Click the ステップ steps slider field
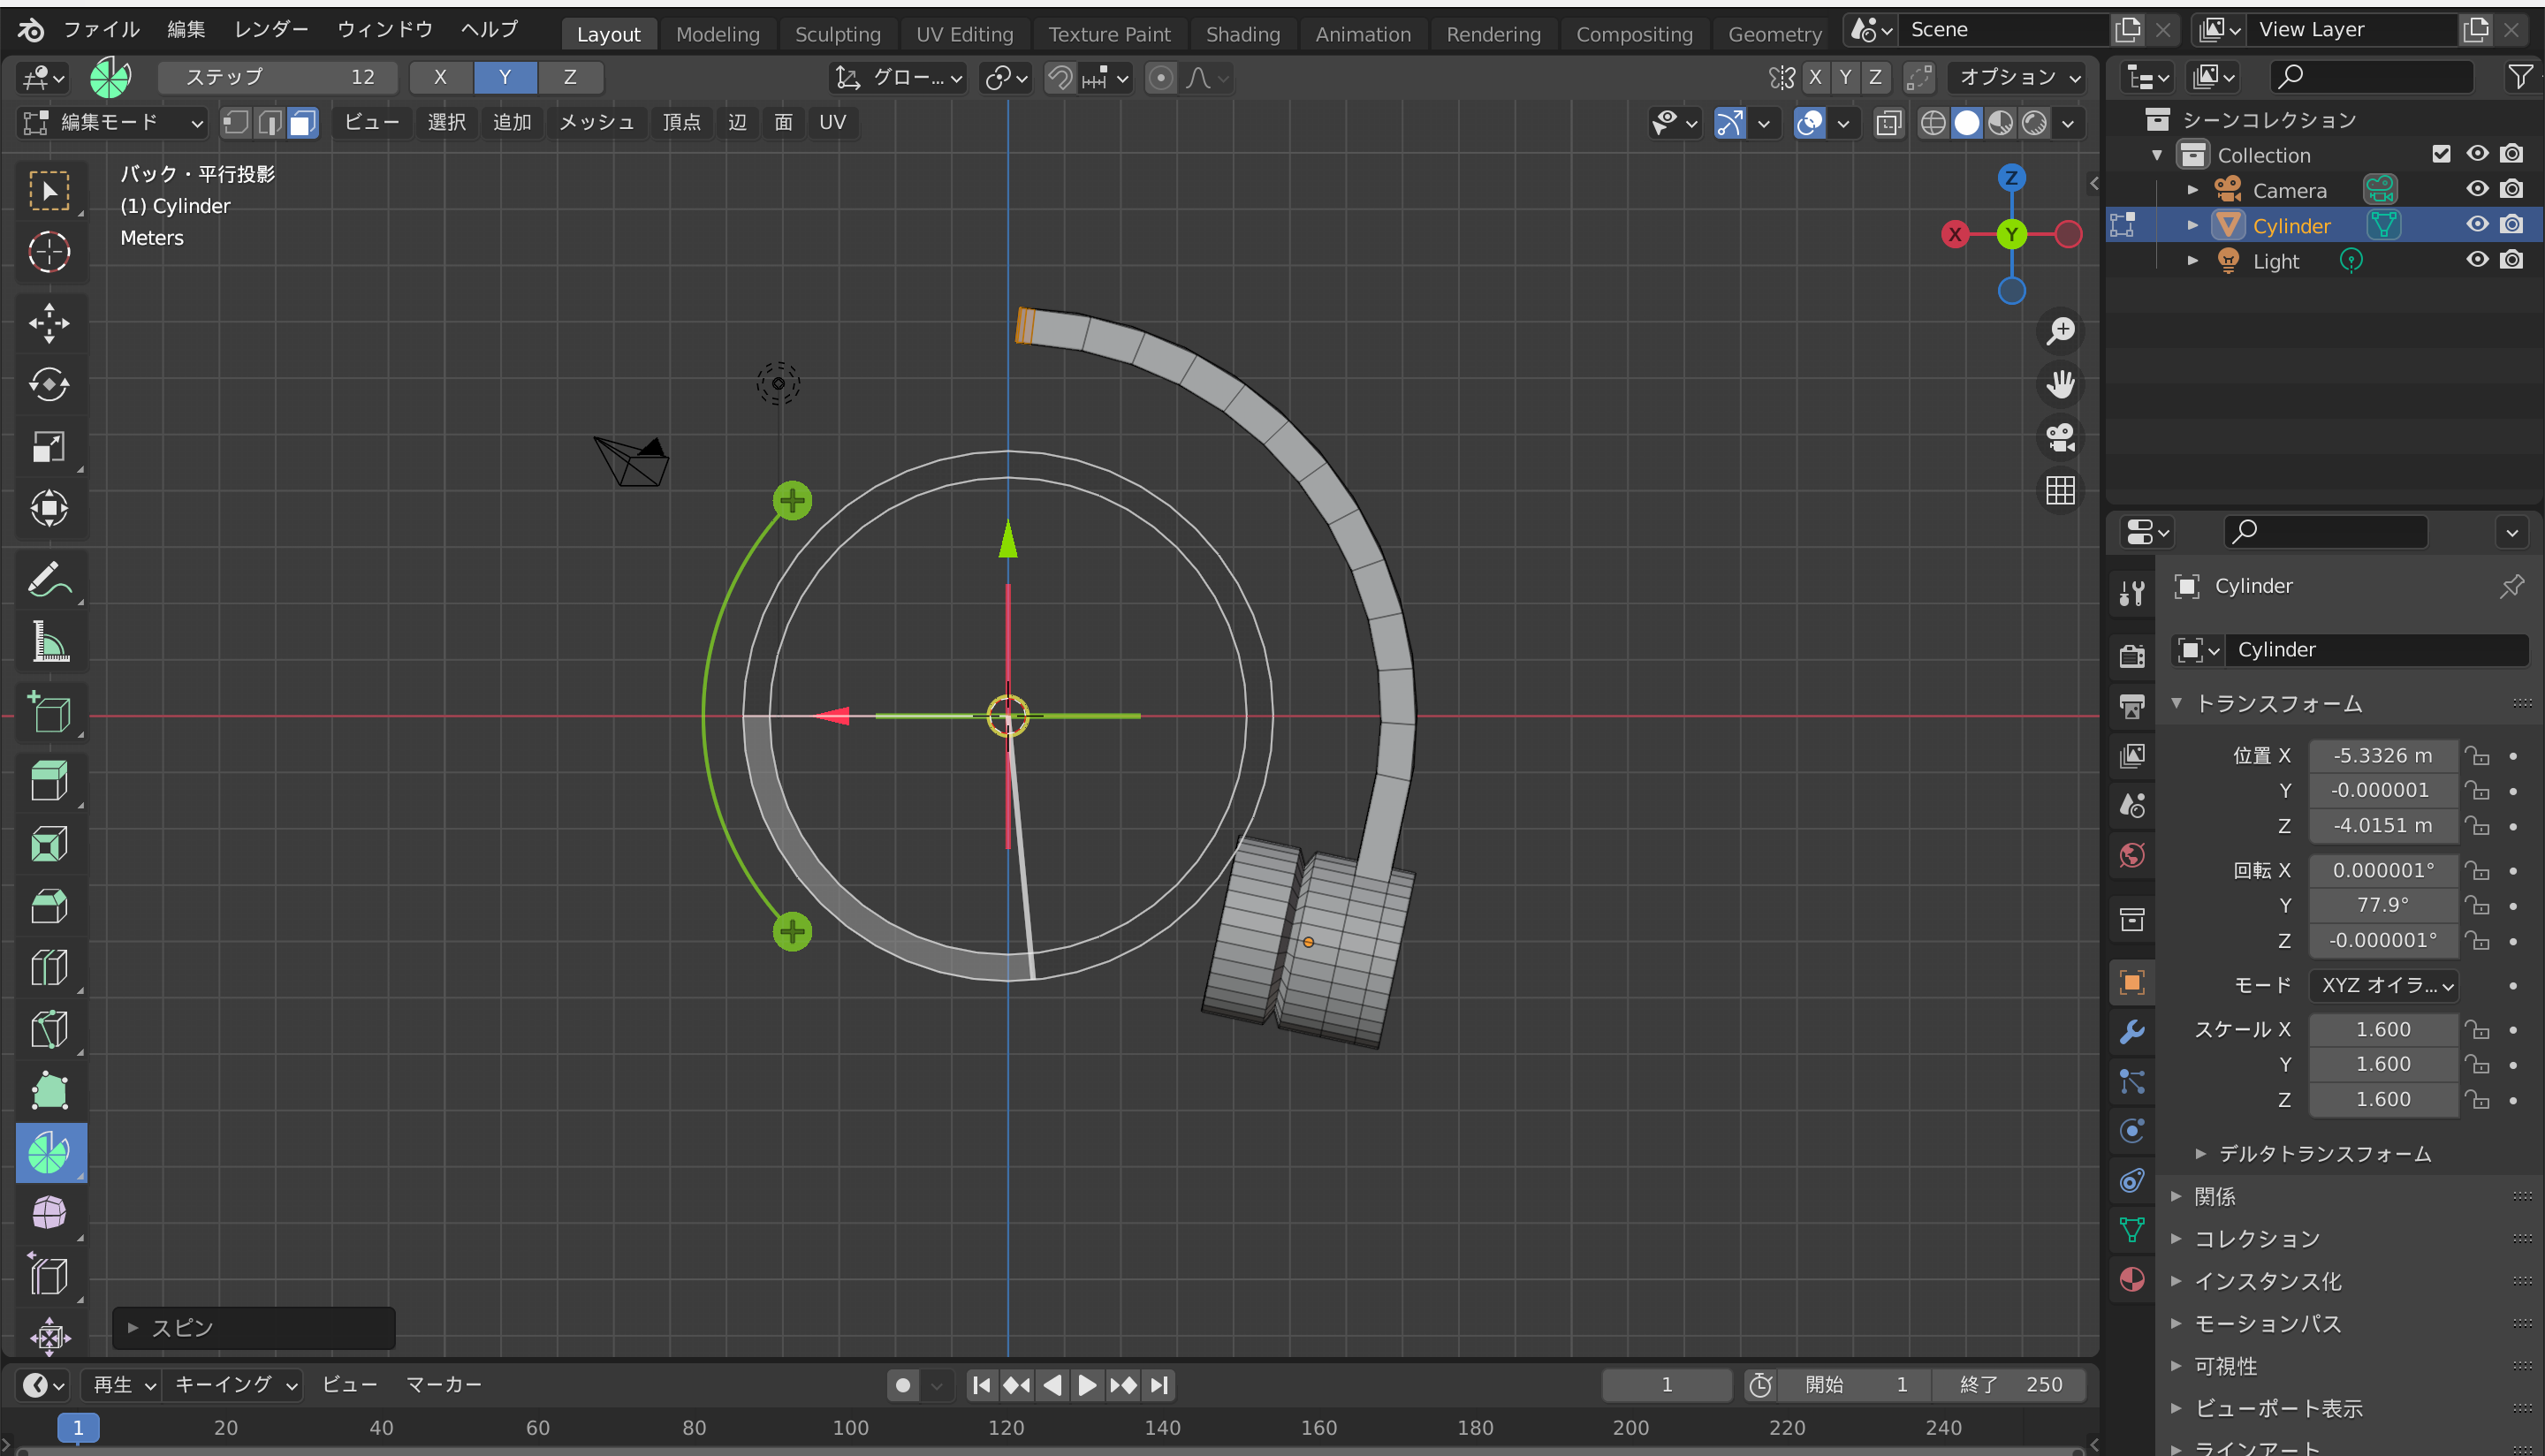The height and width of the screenshot is (1456, 2545). [278, 77]
